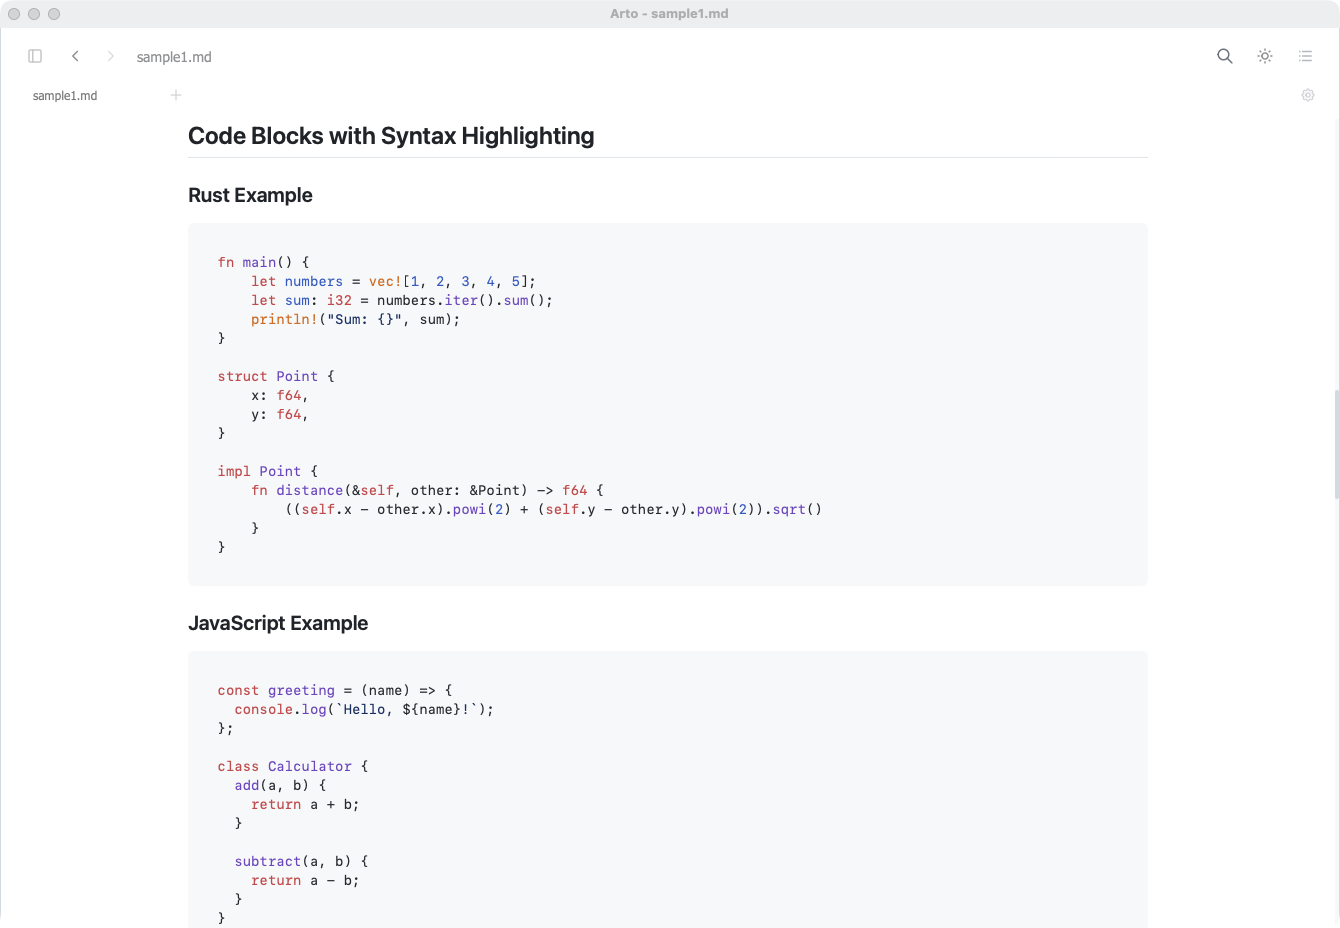This screenshot has width=1340, height=928.
Task: Click the Rust Example heading
Action: coord(250,195)
